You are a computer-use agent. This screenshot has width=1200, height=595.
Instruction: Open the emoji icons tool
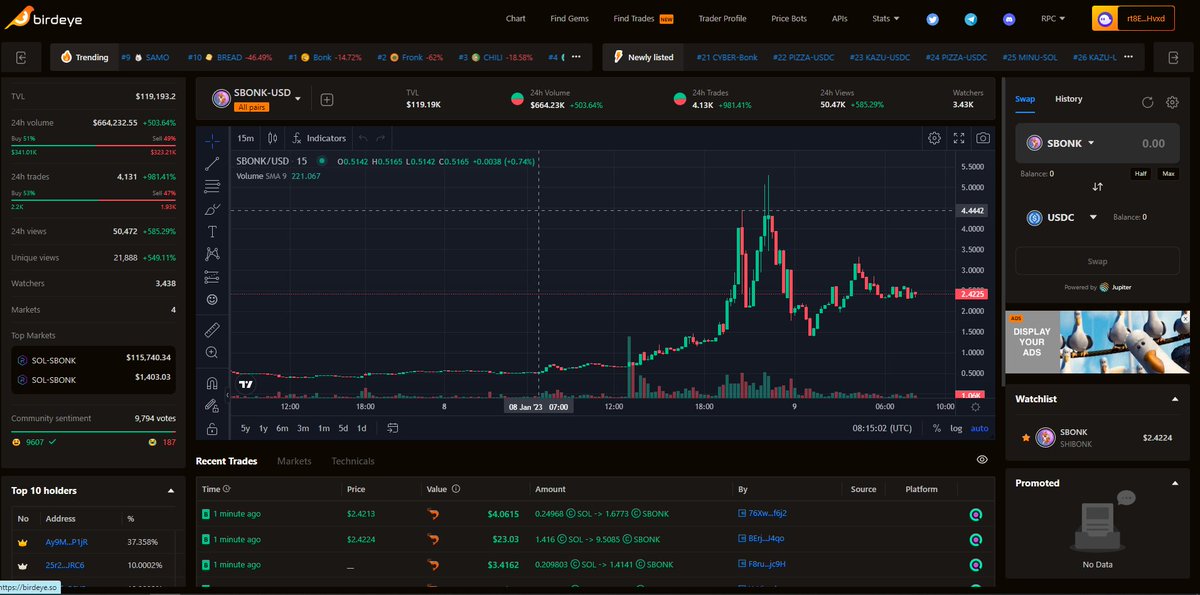click(212, 299)
